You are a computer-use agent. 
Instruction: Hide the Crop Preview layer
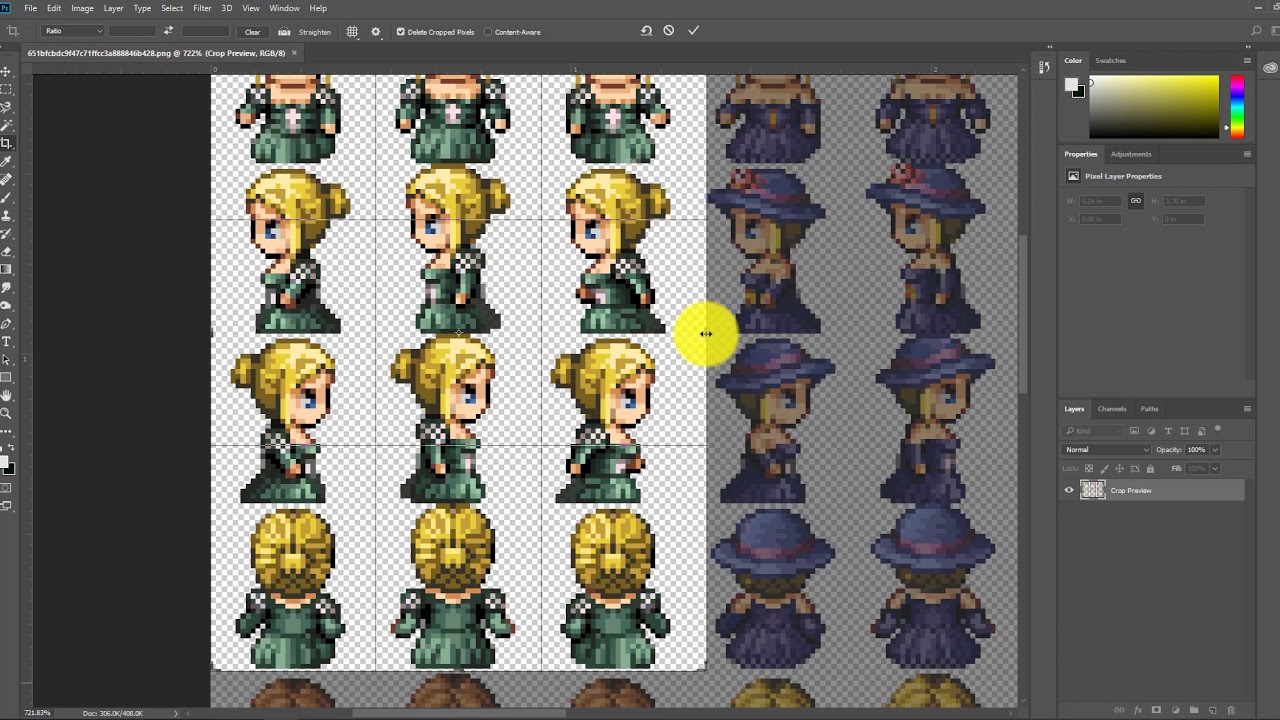pos(1069,490)
